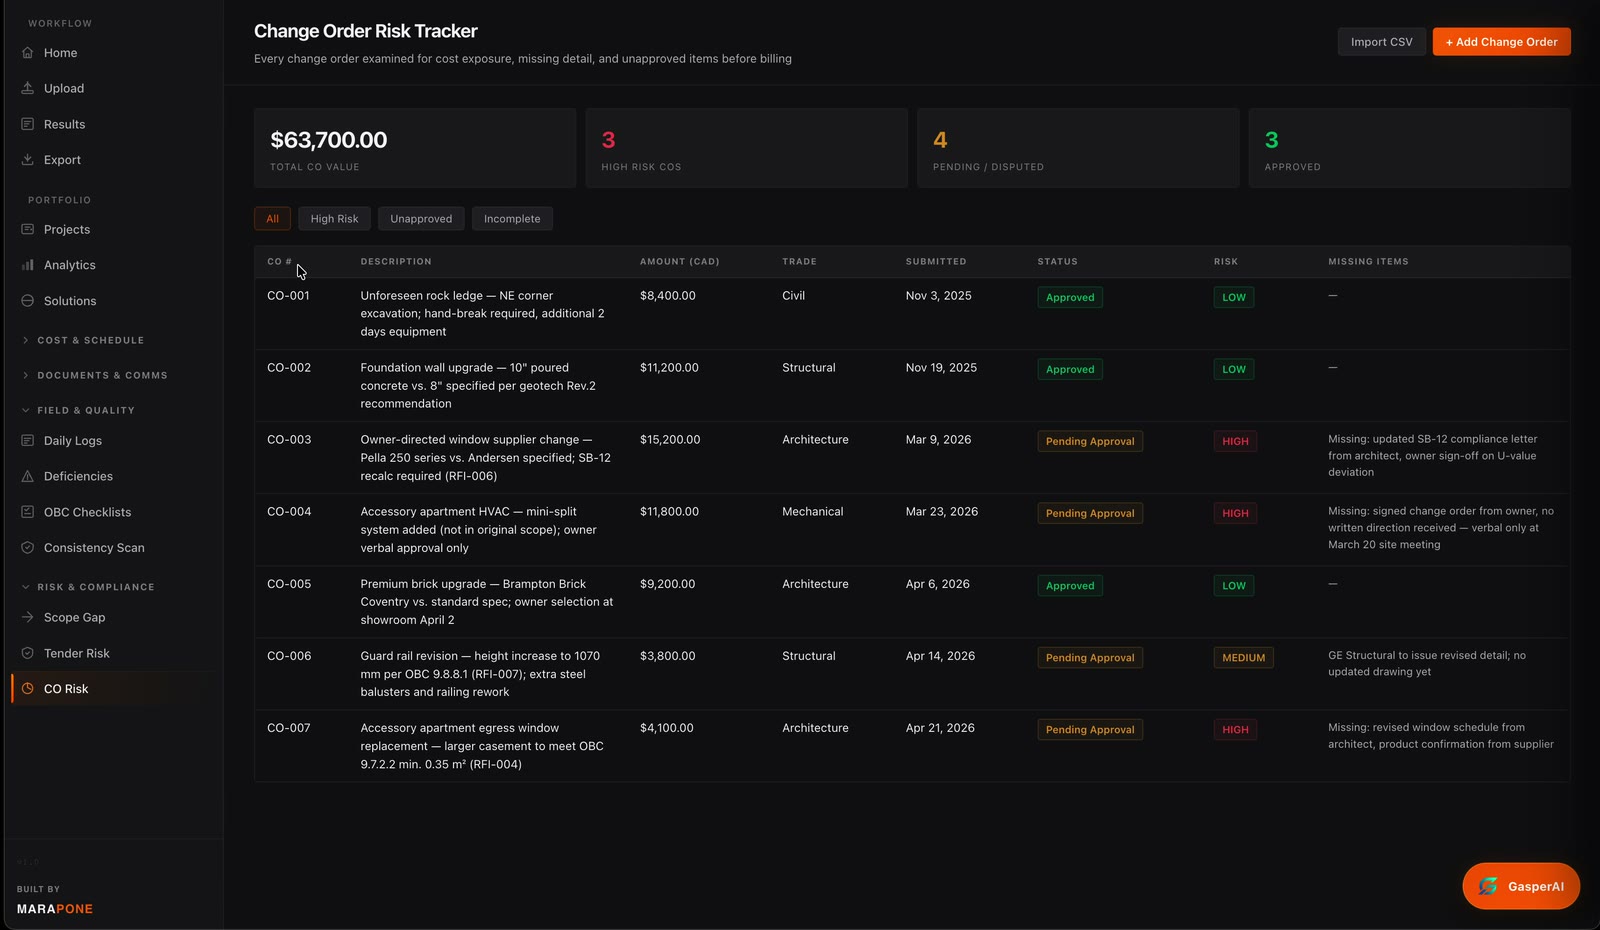Image resolution: width=1600 pixels, height=930 pixels.
Task: Select the All filter tab
Action: [272, 219]
